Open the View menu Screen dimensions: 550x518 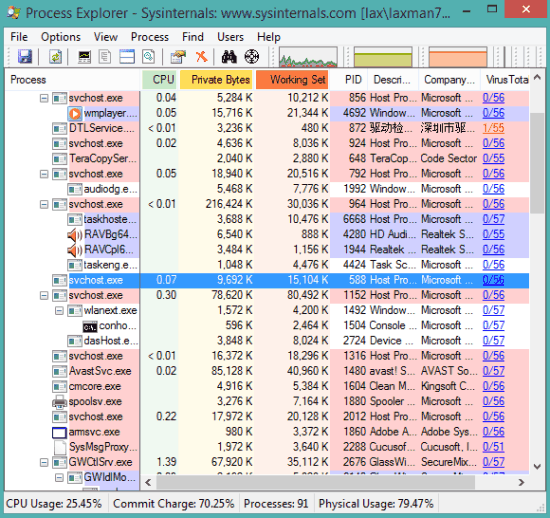coord(106,37)
